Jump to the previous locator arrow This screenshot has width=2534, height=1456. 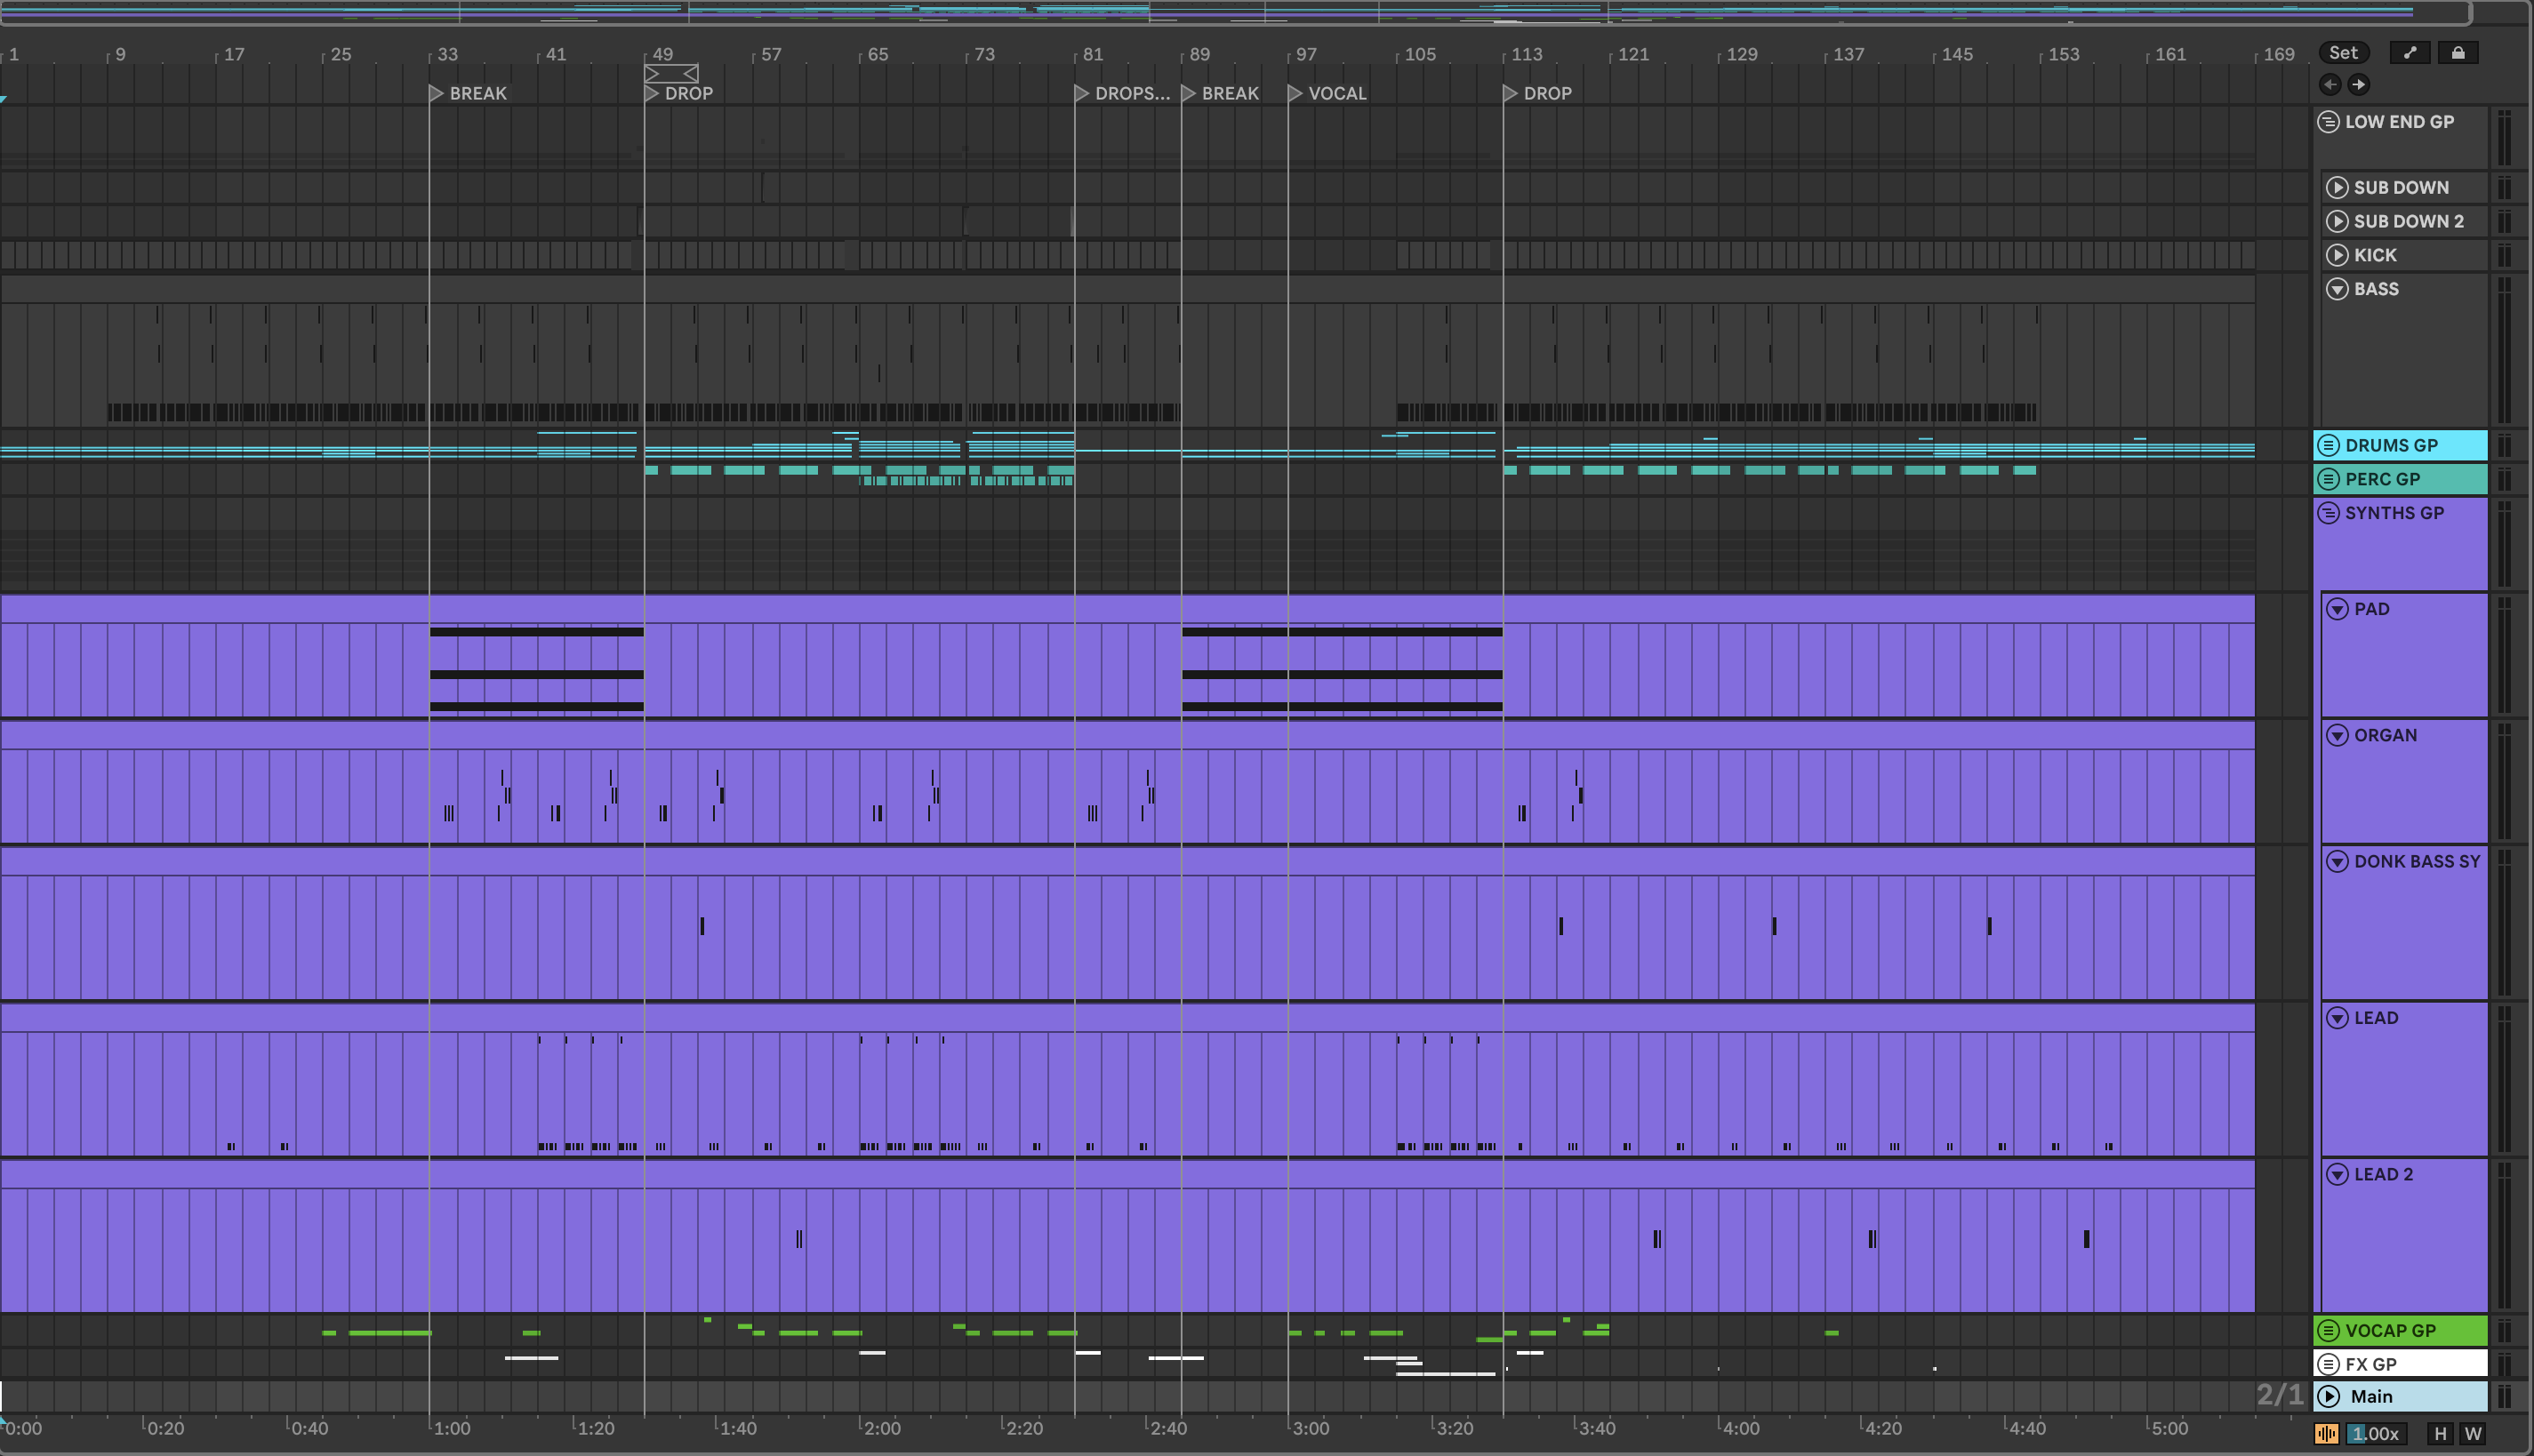point(2330,85)
